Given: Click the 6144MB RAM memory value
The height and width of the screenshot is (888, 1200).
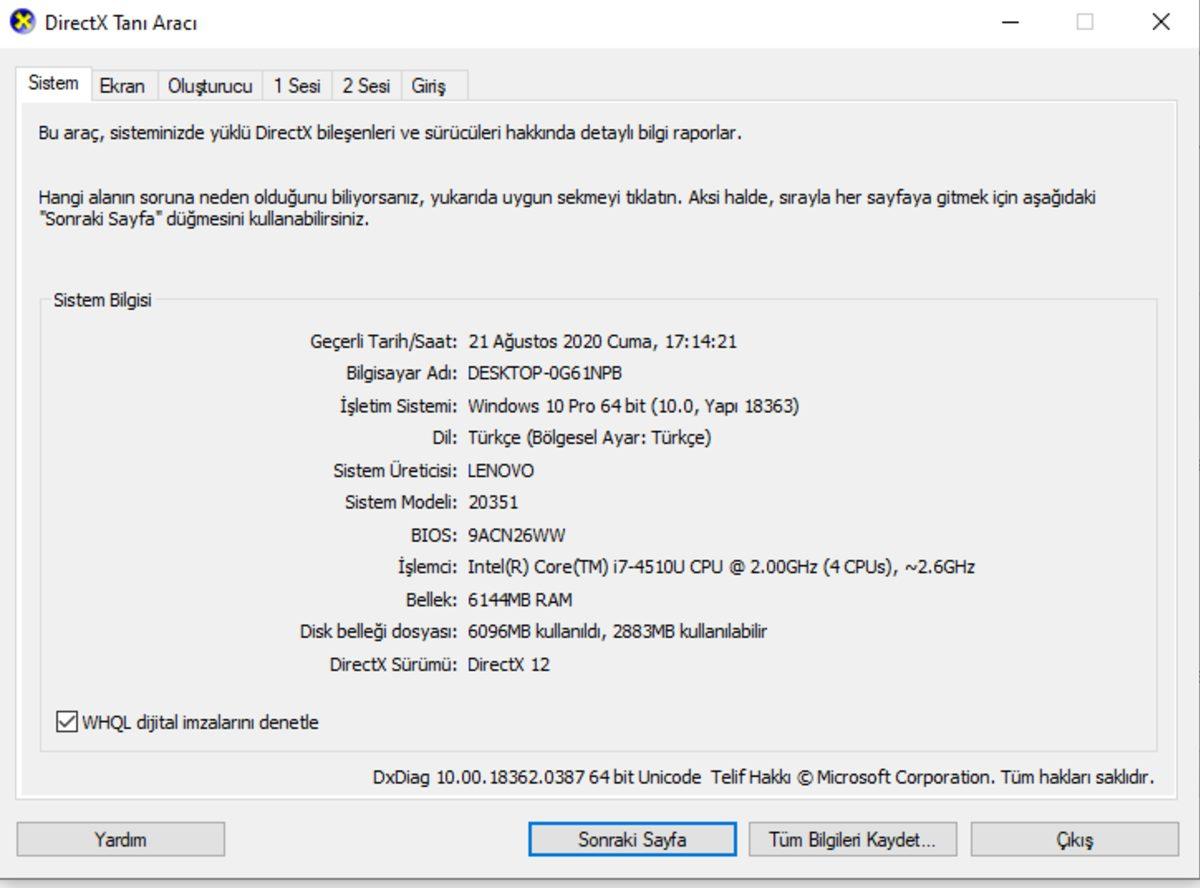Looking at the screenshot, I should click(x=520, y=598).
